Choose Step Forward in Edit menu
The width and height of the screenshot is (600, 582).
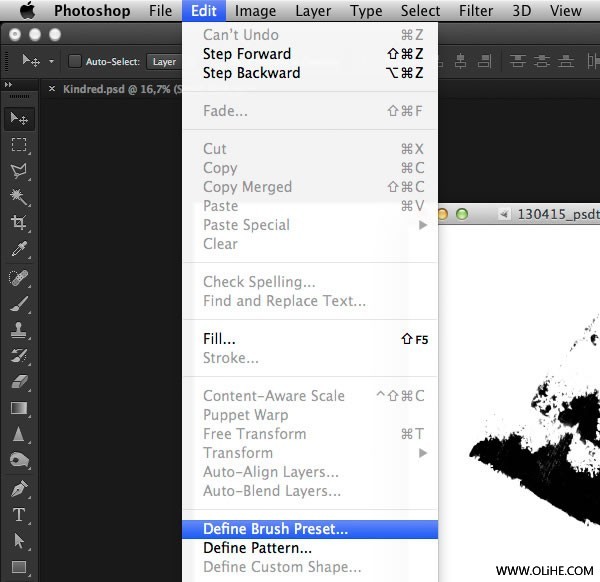pos(310,54)
